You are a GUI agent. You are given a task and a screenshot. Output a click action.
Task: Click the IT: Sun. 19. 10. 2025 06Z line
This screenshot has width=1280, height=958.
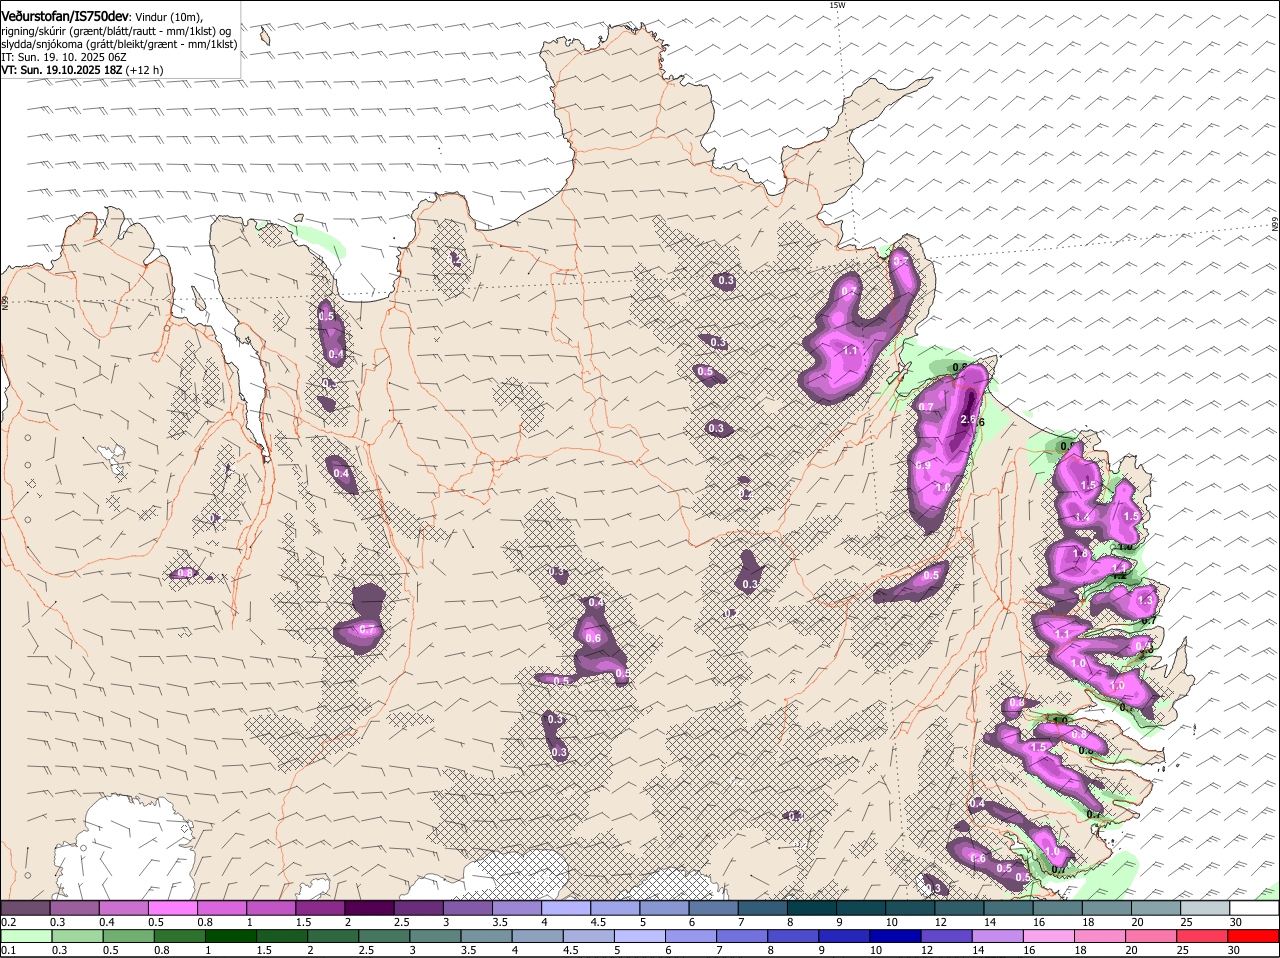[64, 57]
